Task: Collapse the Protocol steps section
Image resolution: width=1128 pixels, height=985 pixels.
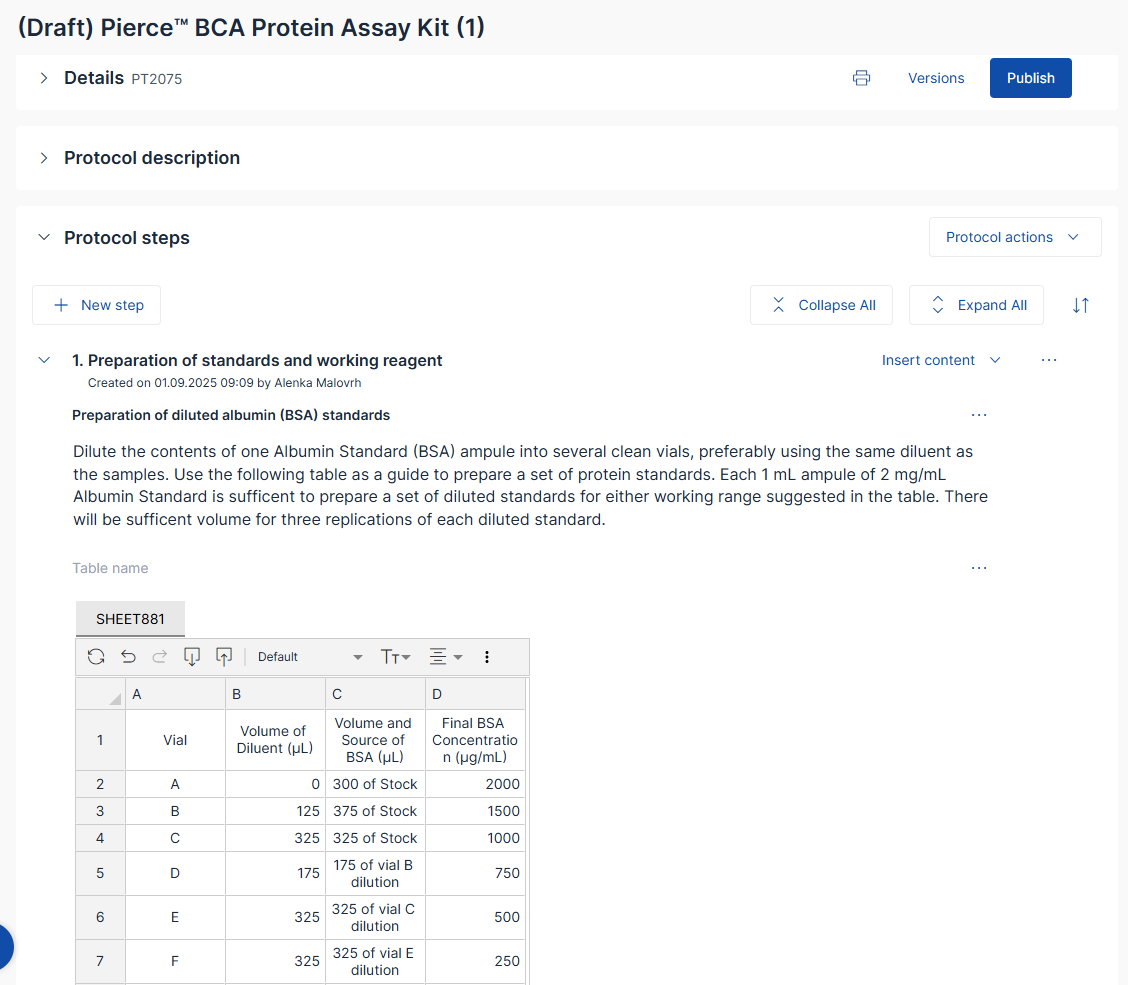Action: pos(44,238)
